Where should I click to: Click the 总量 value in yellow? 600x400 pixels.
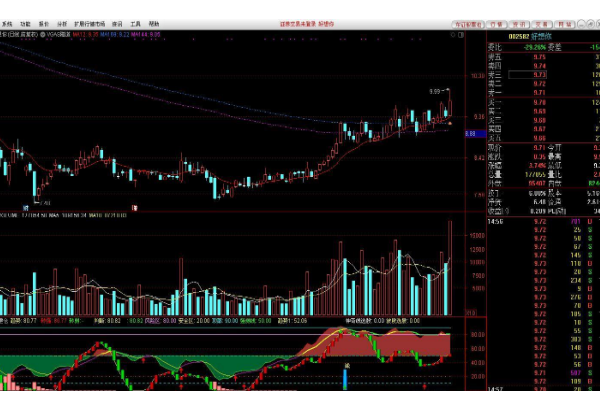[x=535, y=175]
